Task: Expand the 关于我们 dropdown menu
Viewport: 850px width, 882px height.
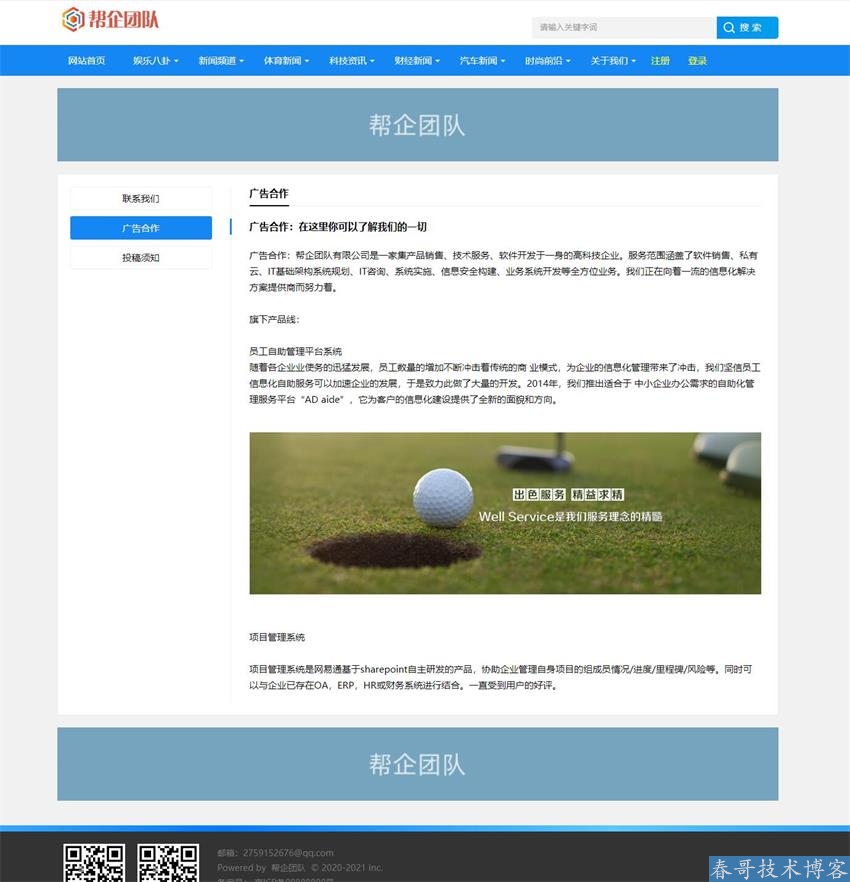Action: (612, 61)
